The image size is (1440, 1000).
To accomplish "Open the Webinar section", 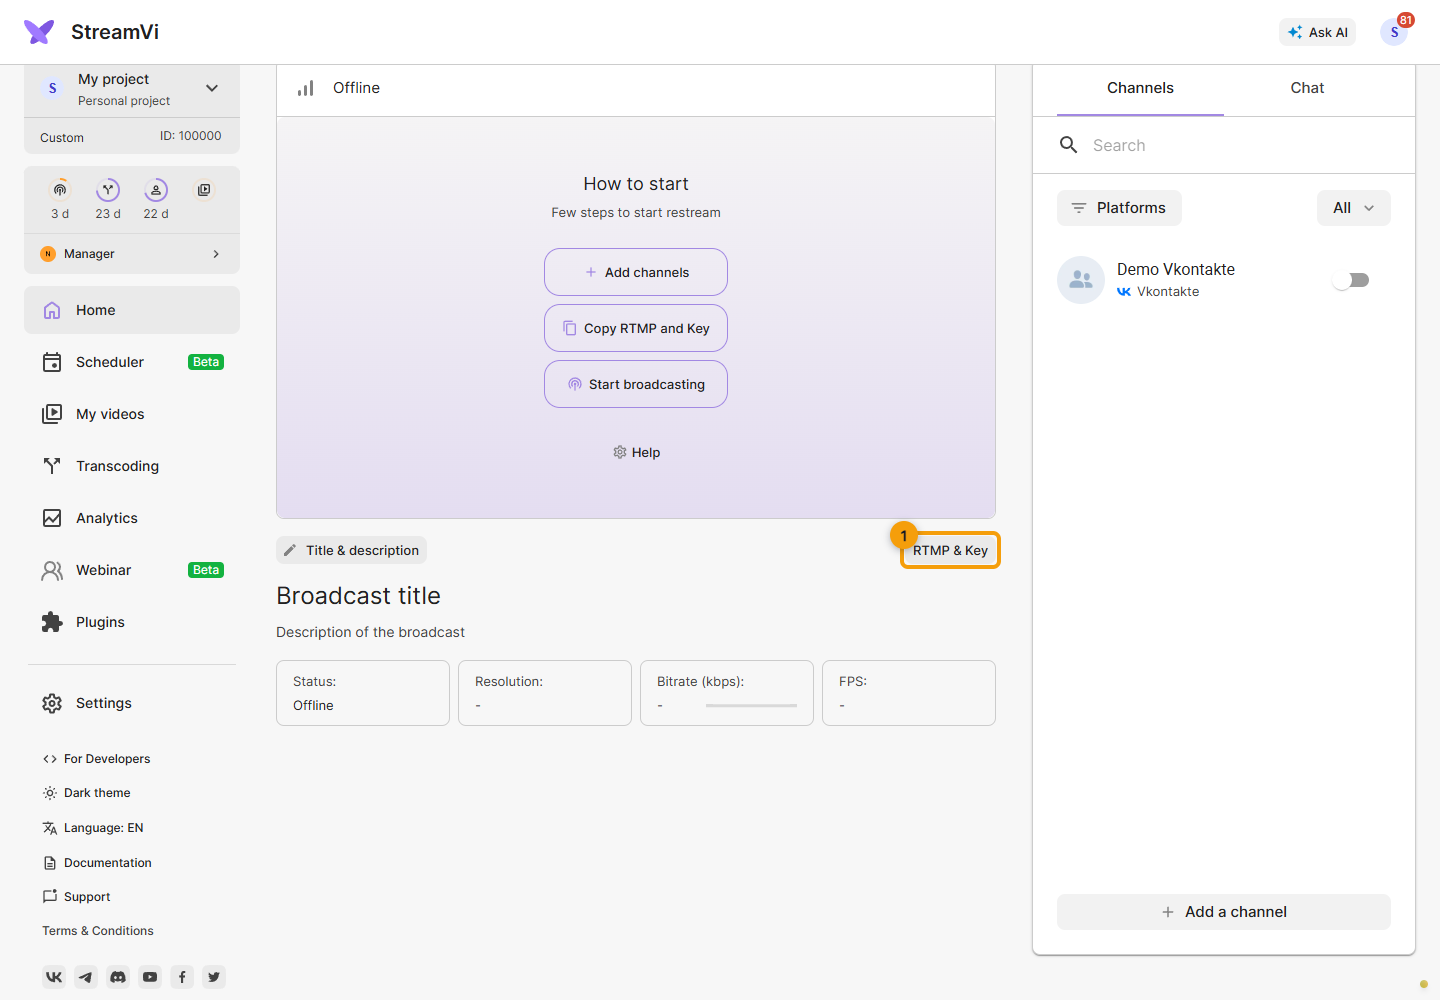I will [132, 570].
